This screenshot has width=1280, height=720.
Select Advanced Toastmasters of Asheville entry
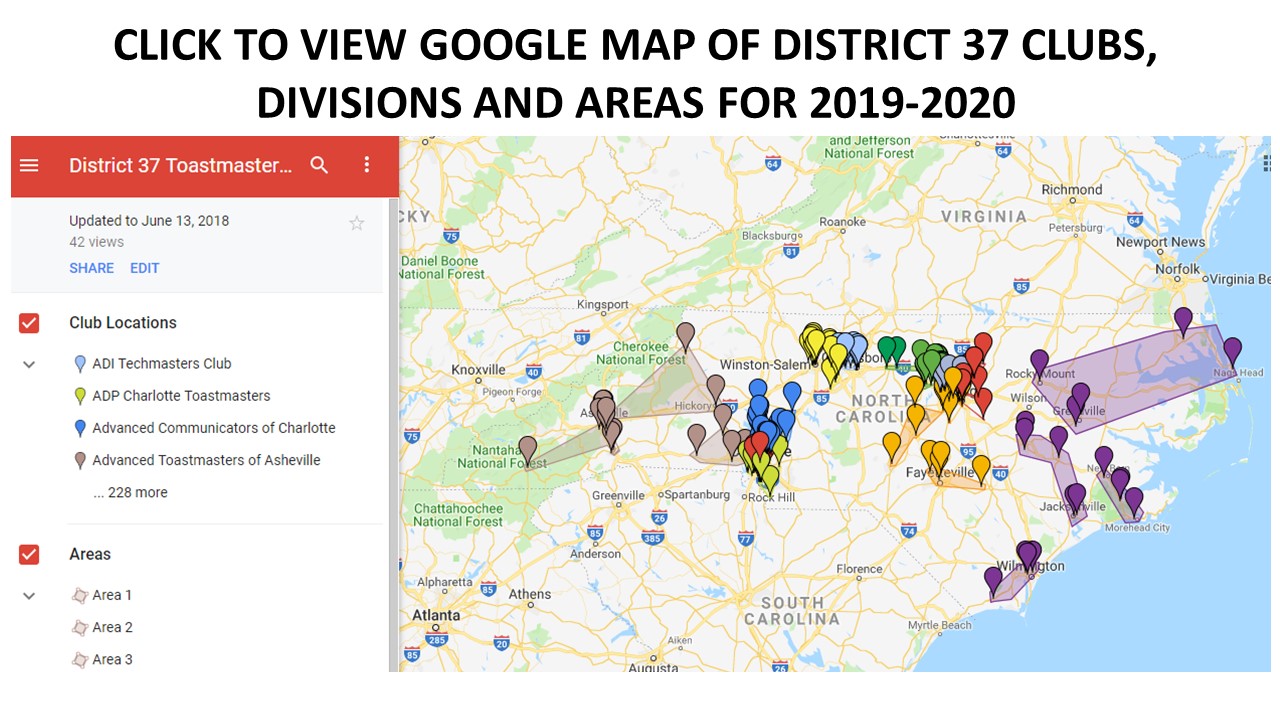206,460
